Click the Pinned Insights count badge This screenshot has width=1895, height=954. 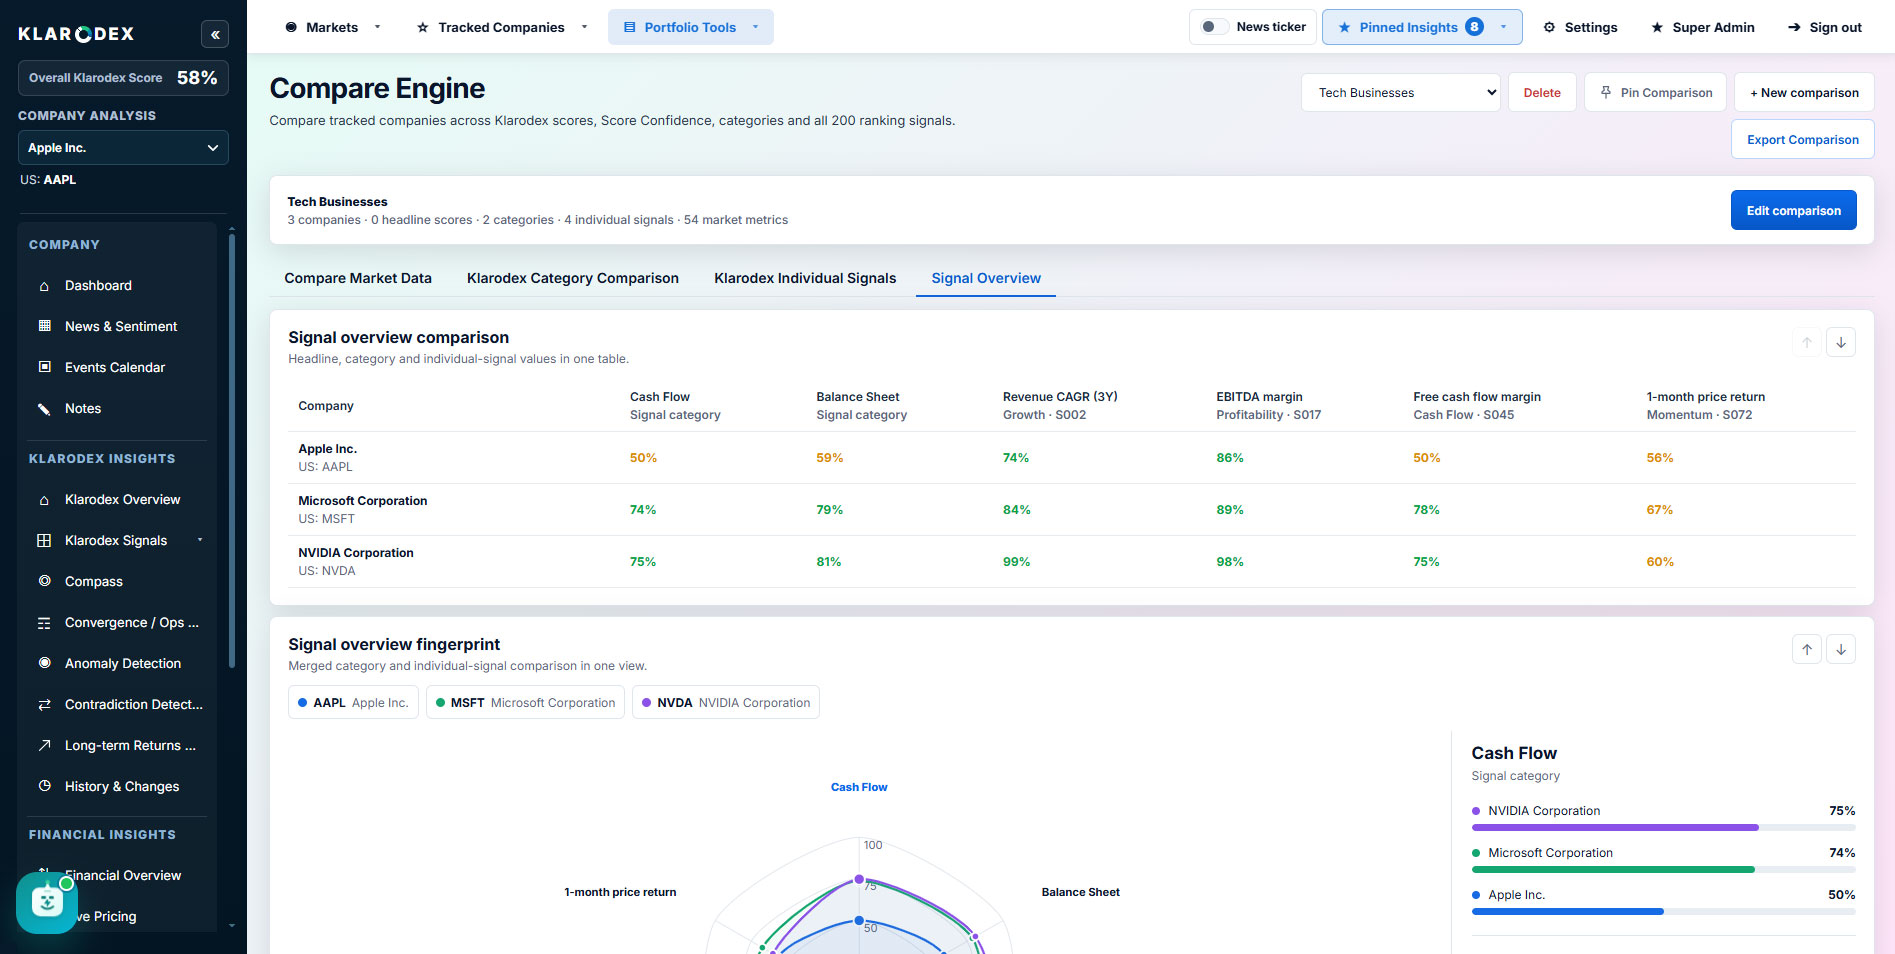[1474, 27]
